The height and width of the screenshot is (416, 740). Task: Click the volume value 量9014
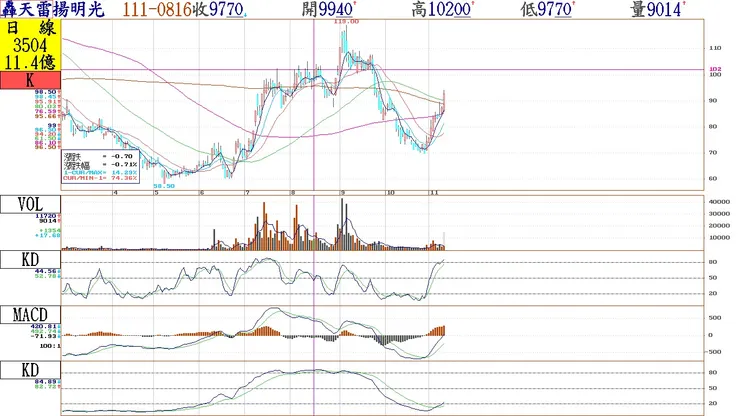click(x=656, y=9)
